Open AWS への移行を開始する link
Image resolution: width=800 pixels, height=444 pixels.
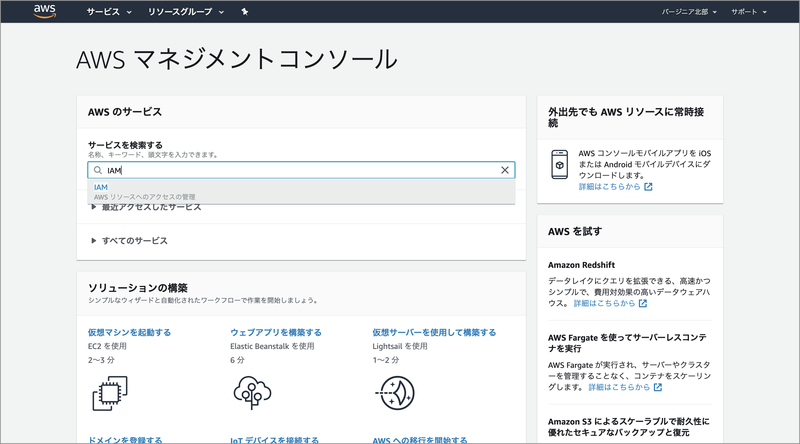pos(420,439)
